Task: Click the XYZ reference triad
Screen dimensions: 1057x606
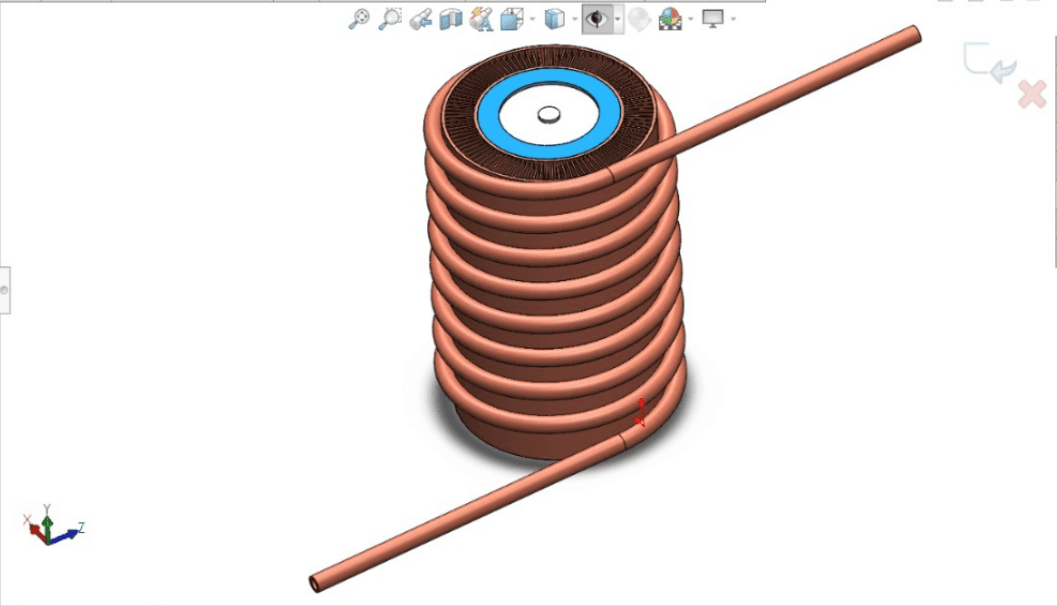Action: [53, 524]
